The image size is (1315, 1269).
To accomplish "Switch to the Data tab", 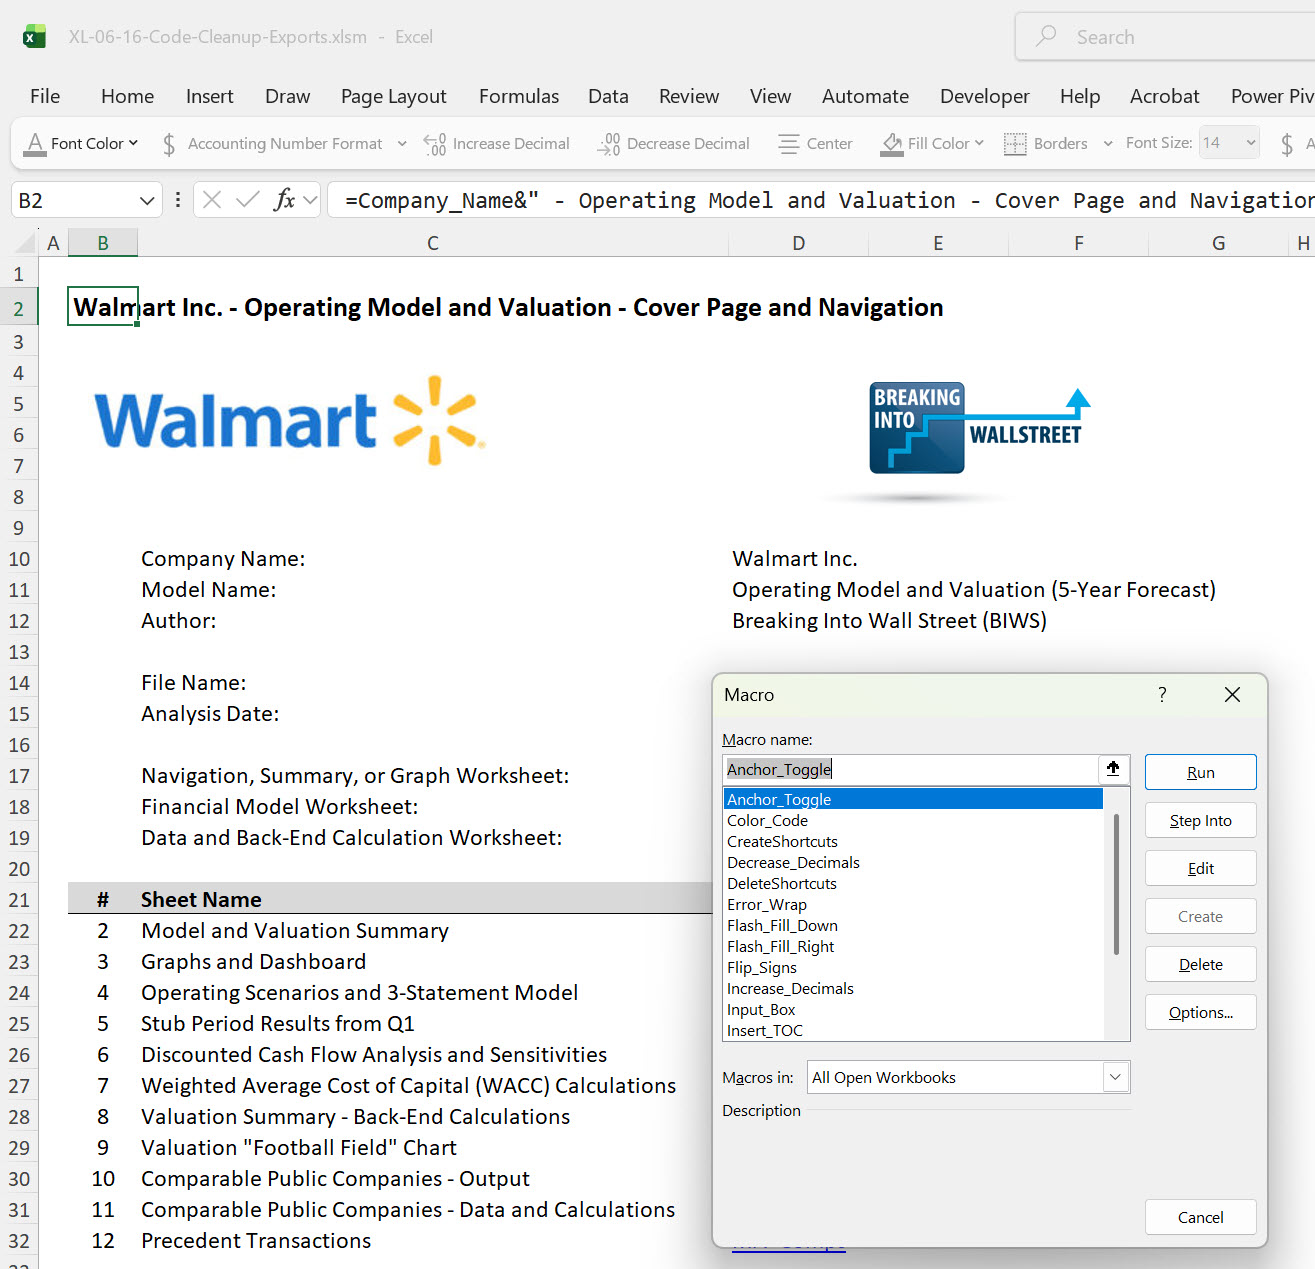I will pos(608,96).
